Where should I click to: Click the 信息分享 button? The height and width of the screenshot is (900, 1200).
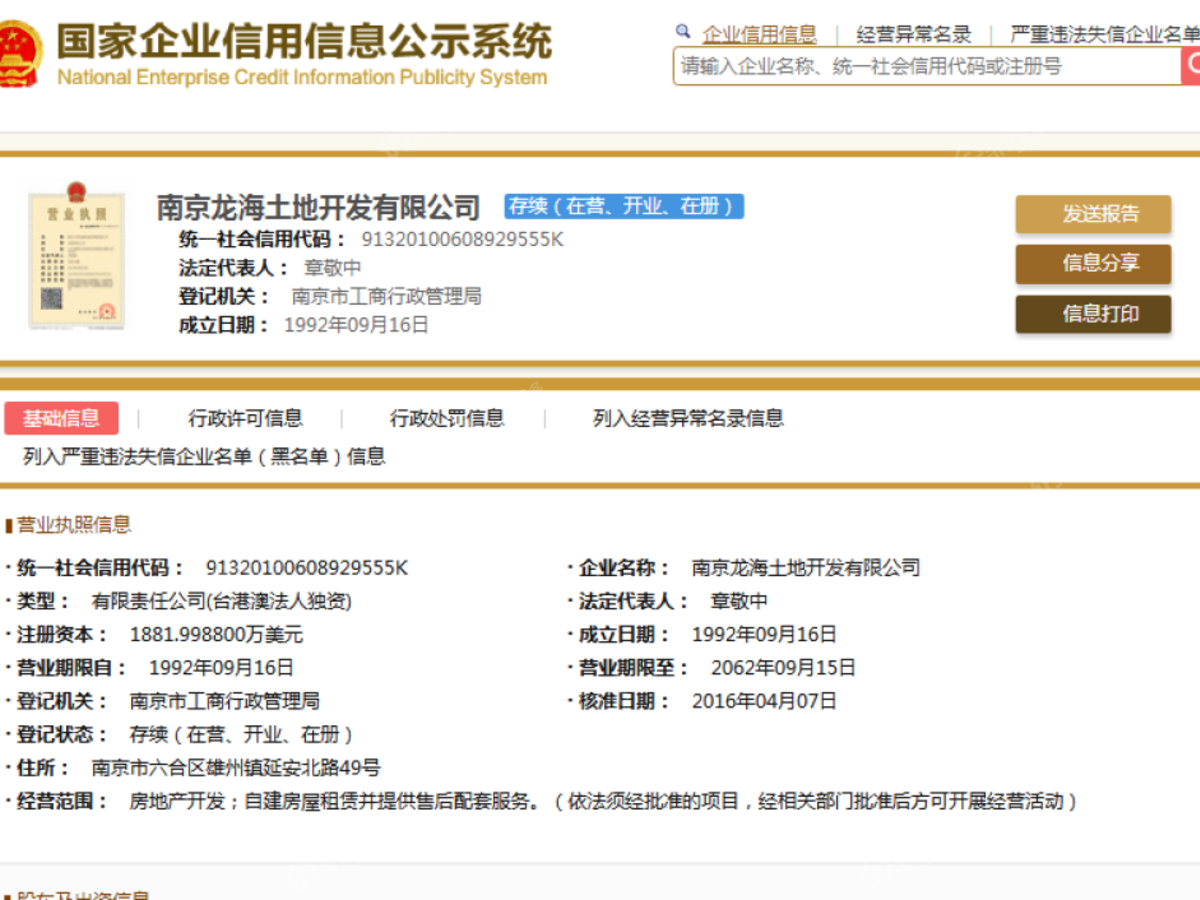tap(1093, 264)
